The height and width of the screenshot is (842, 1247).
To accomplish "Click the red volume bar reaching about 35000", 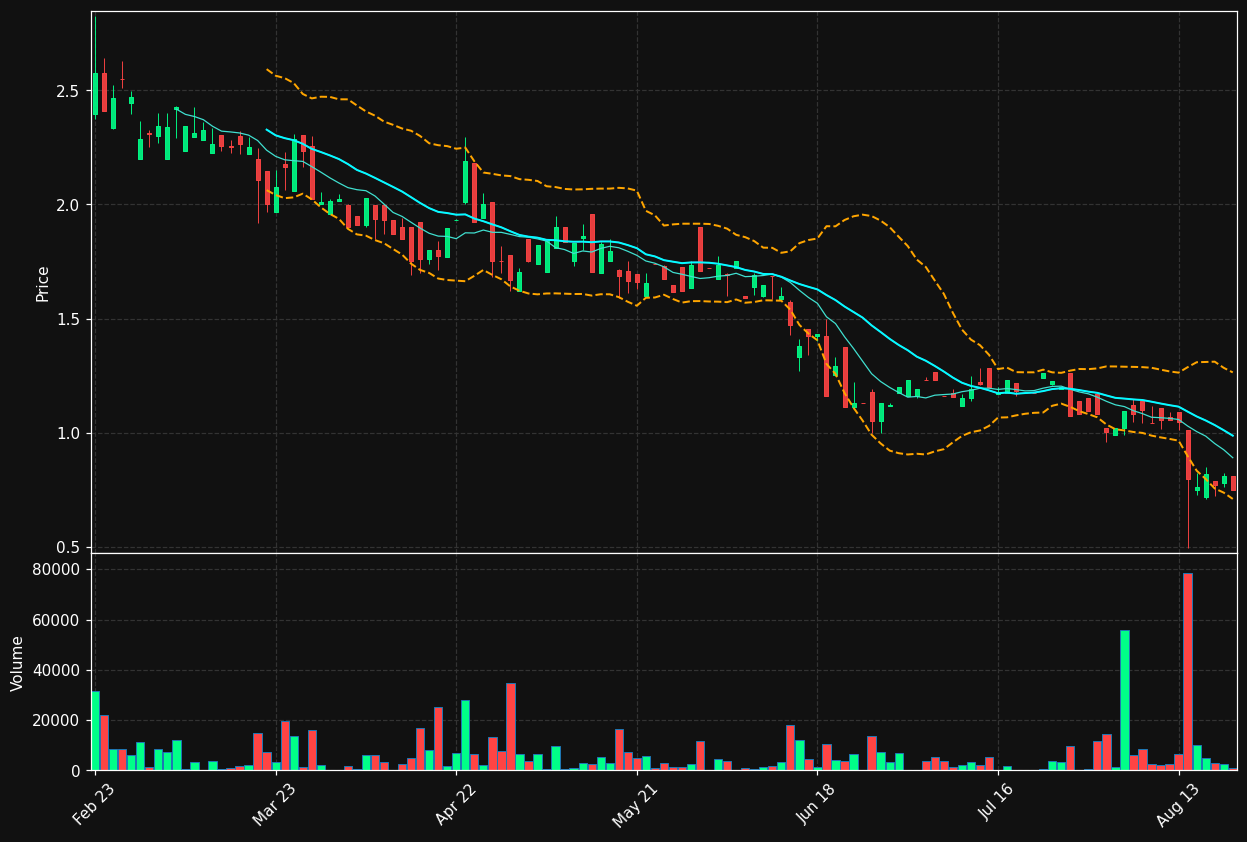I will pos(511,727).
